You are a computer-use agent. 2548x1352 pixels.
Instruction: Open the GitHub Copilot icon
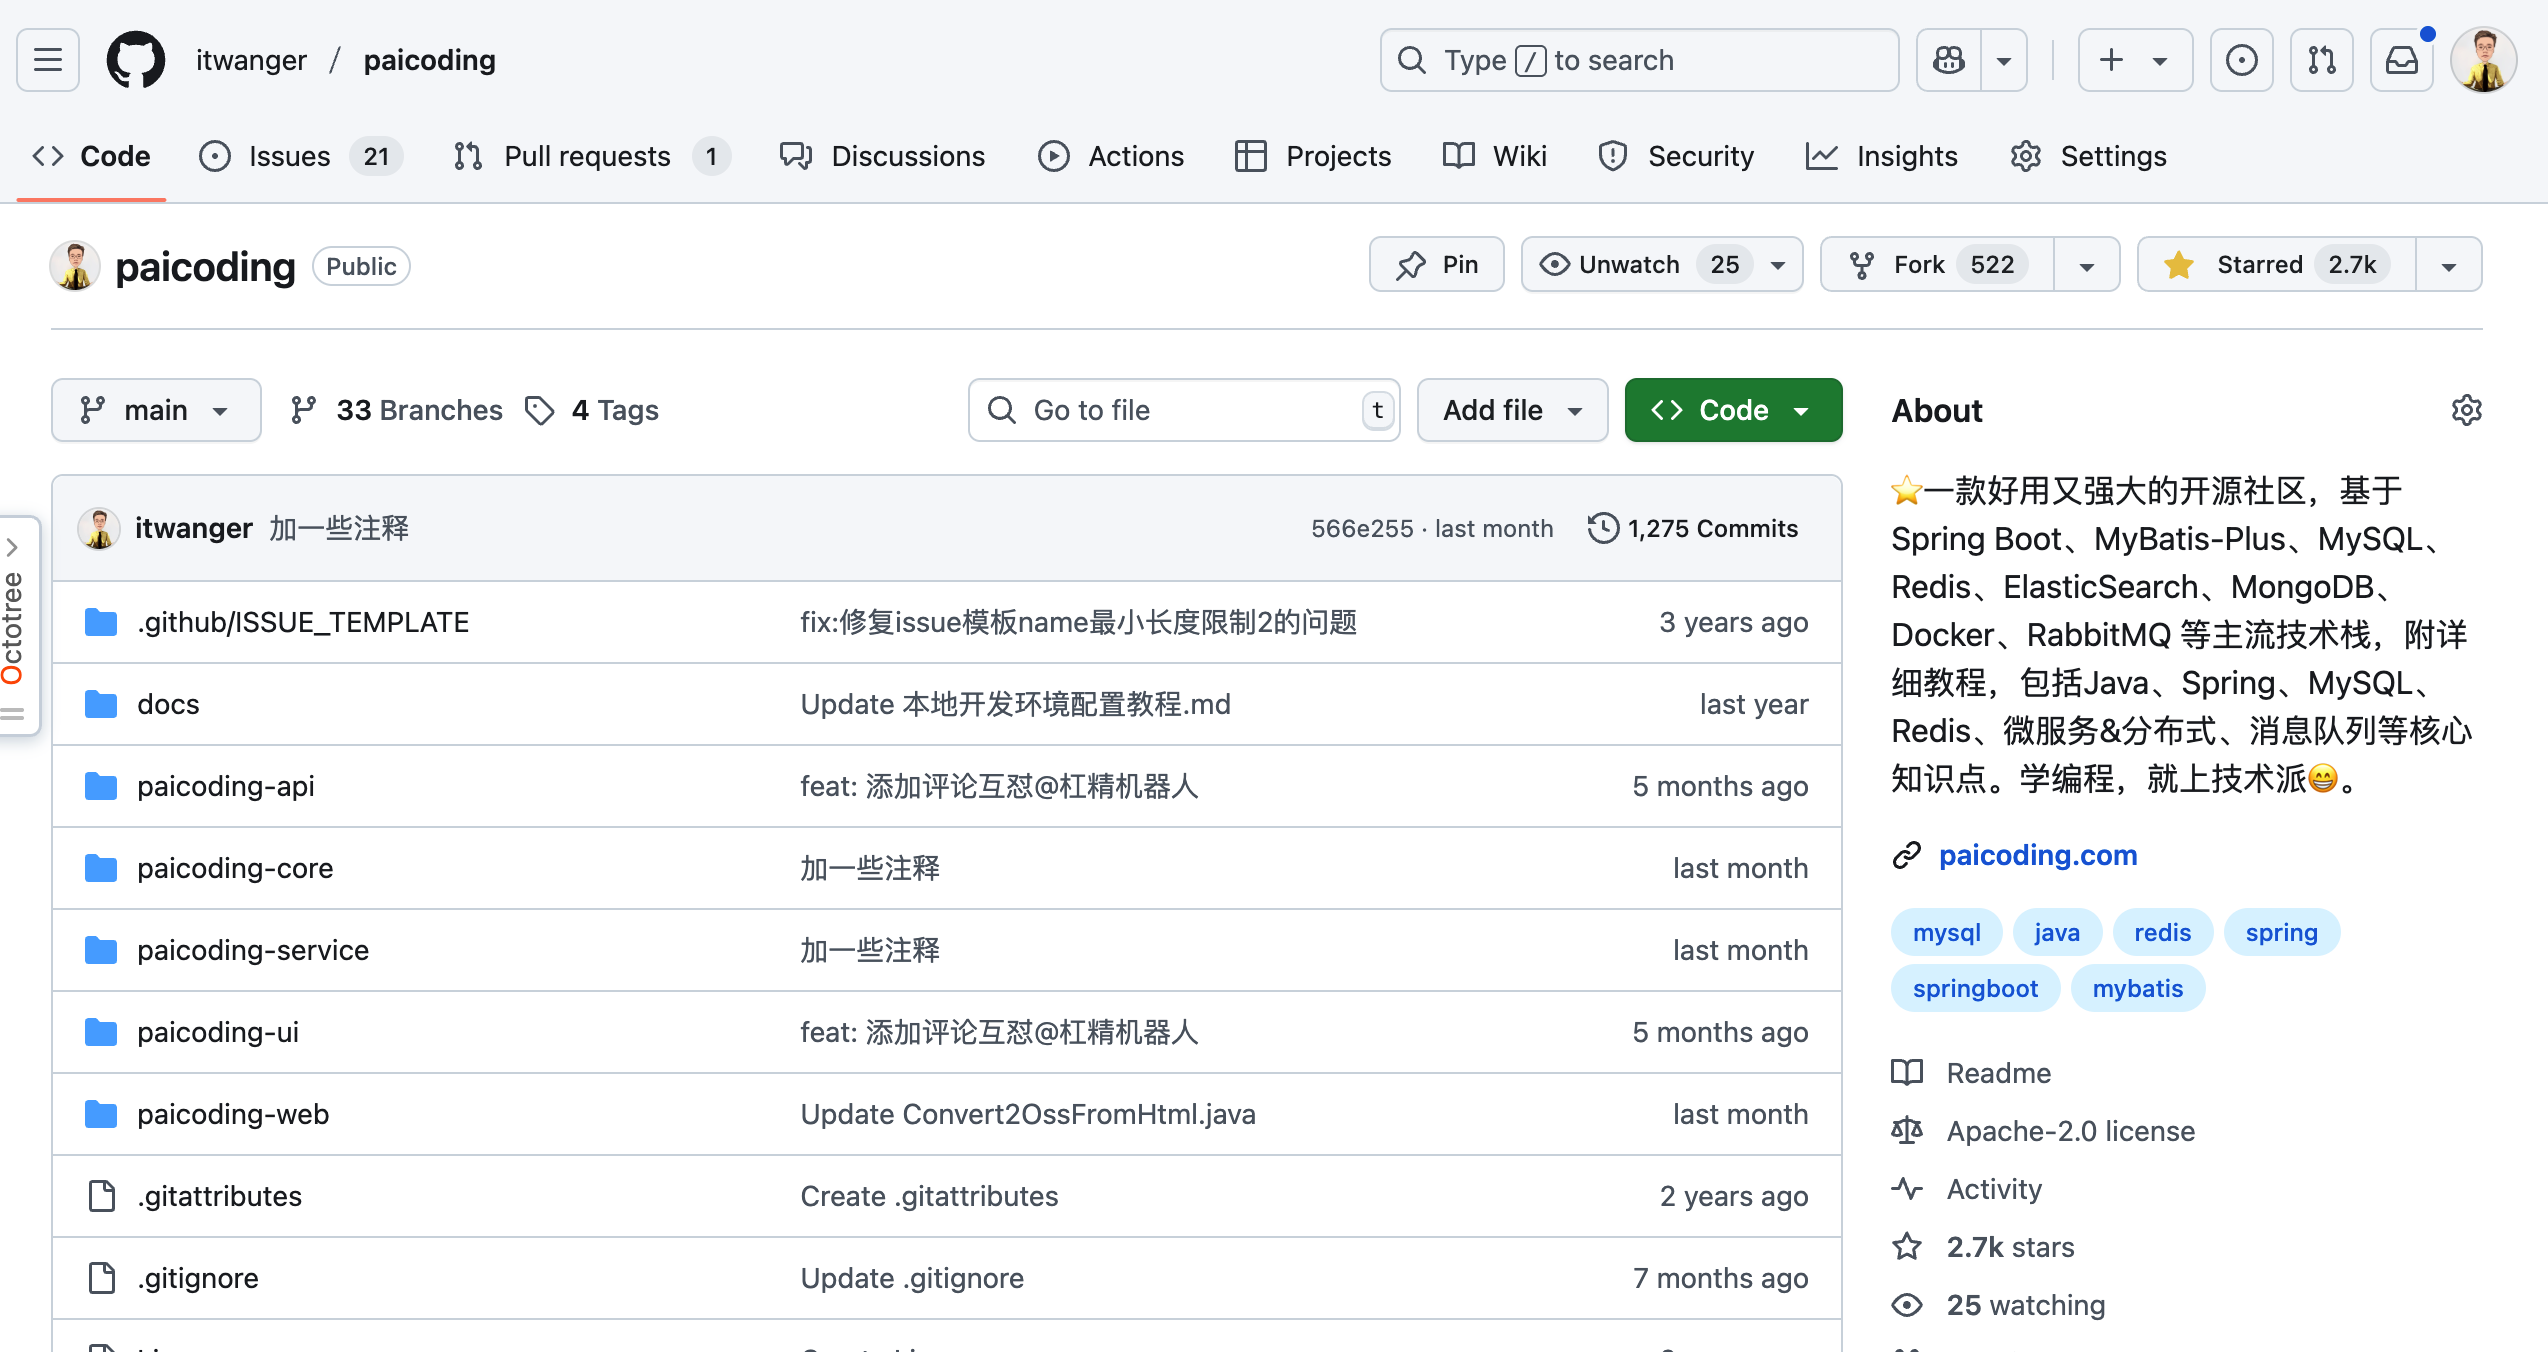[1948, 60]
